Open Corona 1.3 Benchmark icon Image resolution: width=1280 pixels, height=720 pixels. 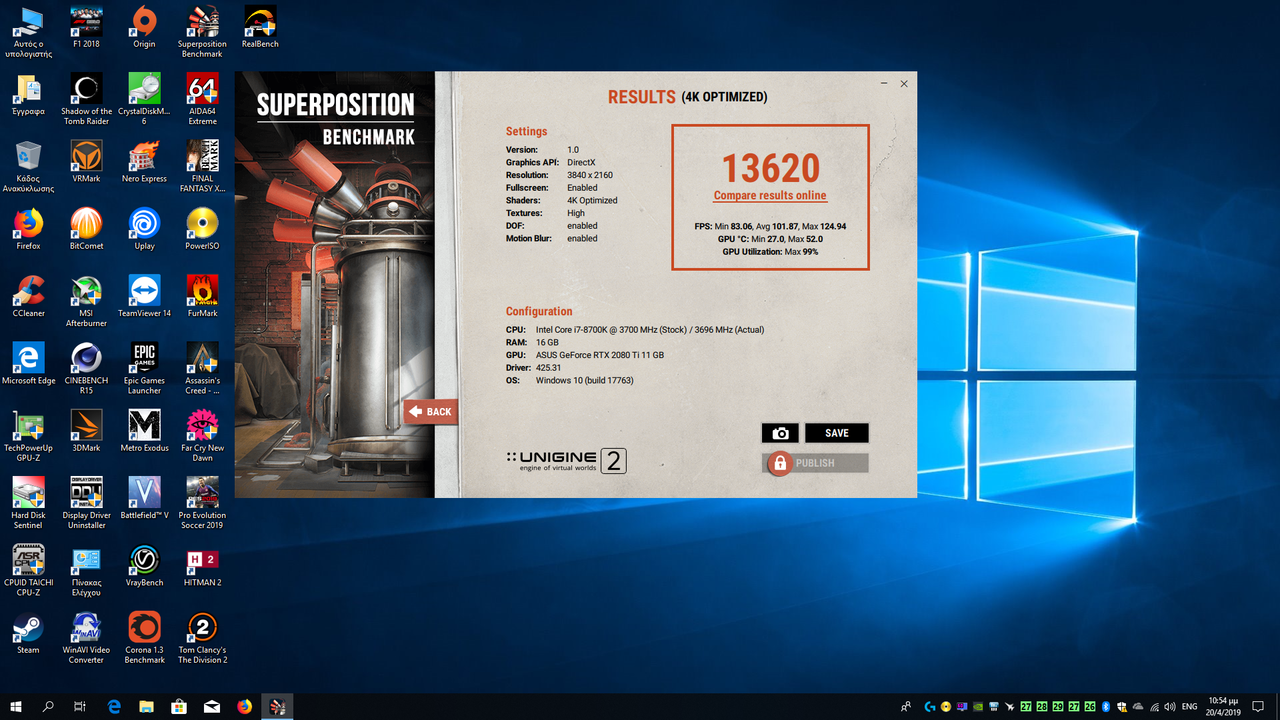click(144, 636)
